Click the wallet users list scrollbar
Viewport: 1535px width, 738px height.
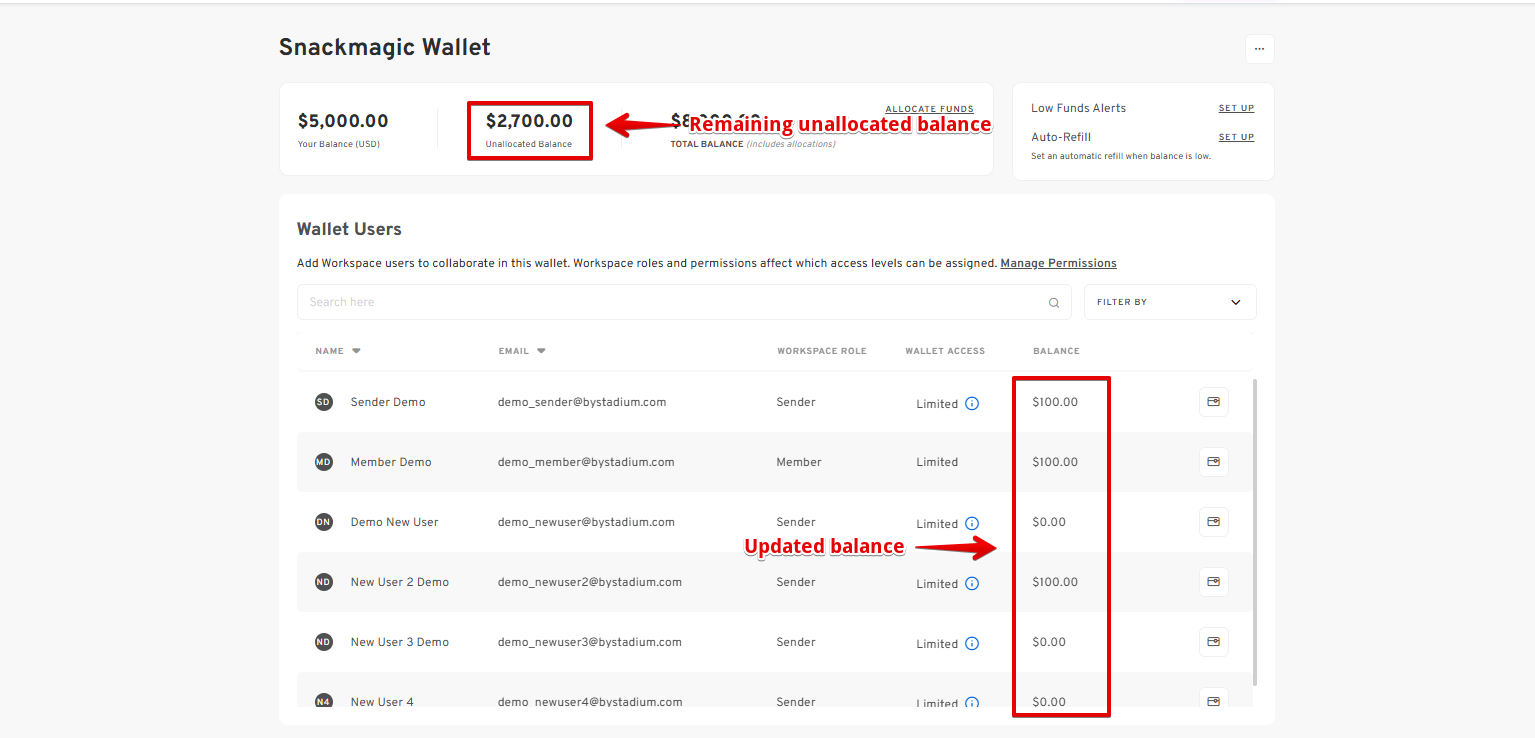[x=1256, y=530]
